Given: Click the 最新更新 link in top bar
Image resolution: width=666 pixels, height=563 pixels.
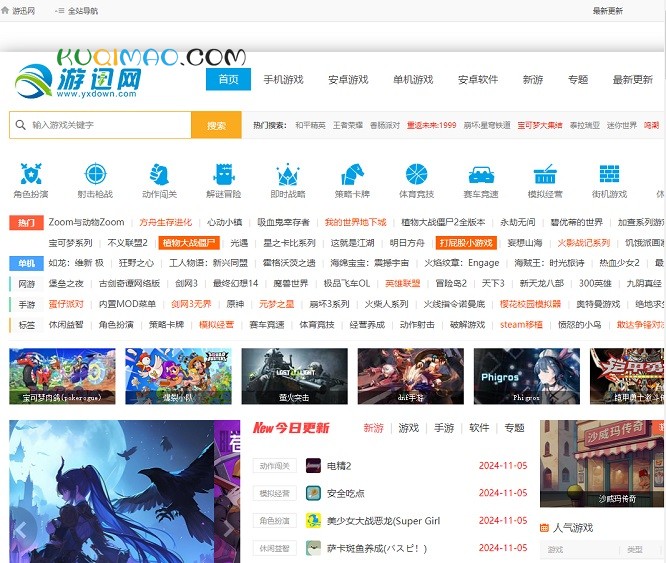Looking at the screenshot, I should (608, 11).
